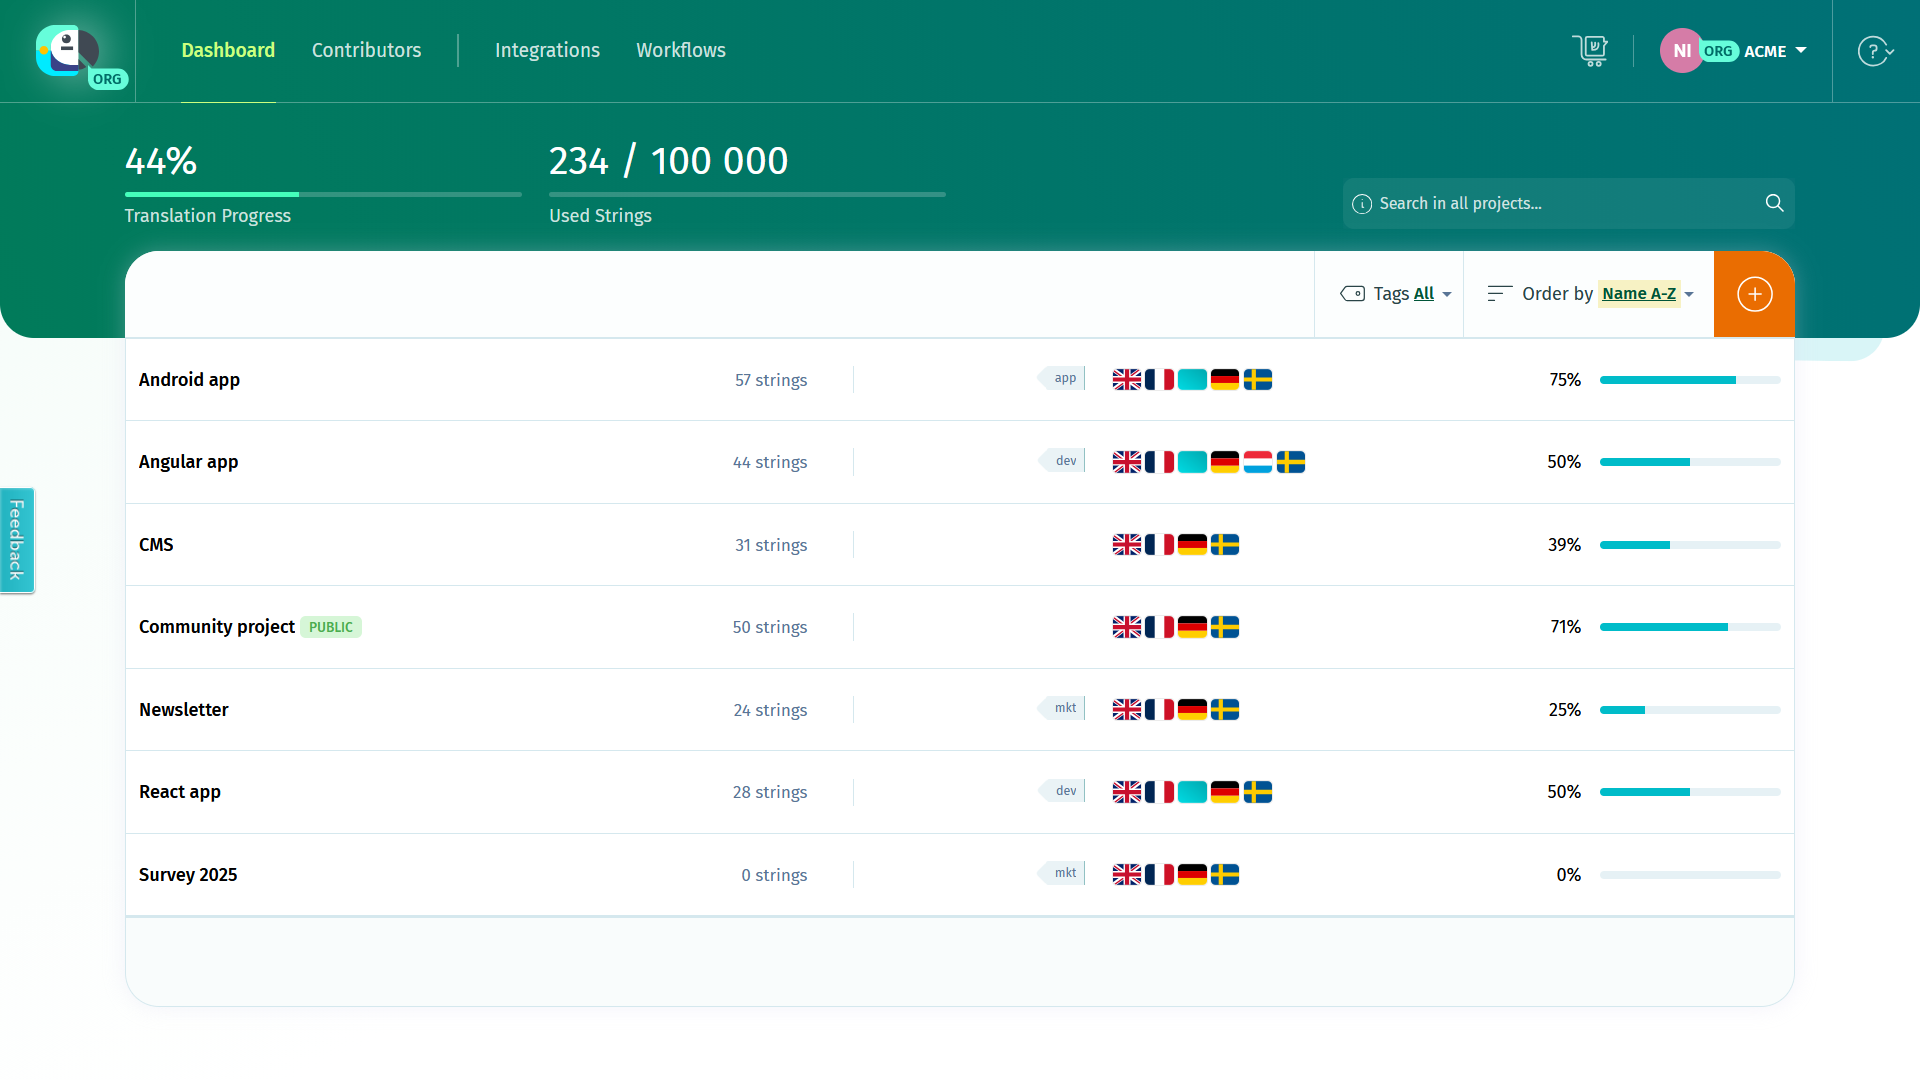Click the German flag in the Angular app row
Image resolution: width=1920 pixels, height=1080 pixels.
click(1224, 462)
